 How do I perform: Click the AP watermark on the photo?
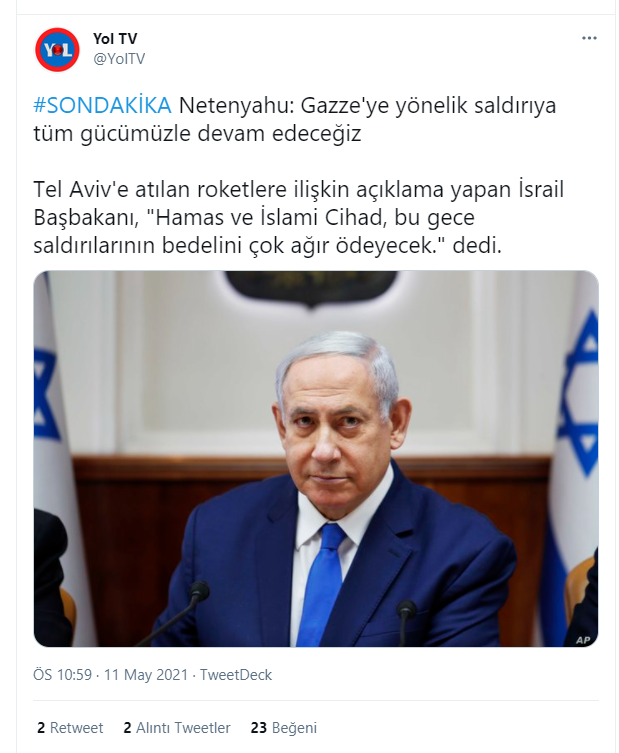point(583,640)
